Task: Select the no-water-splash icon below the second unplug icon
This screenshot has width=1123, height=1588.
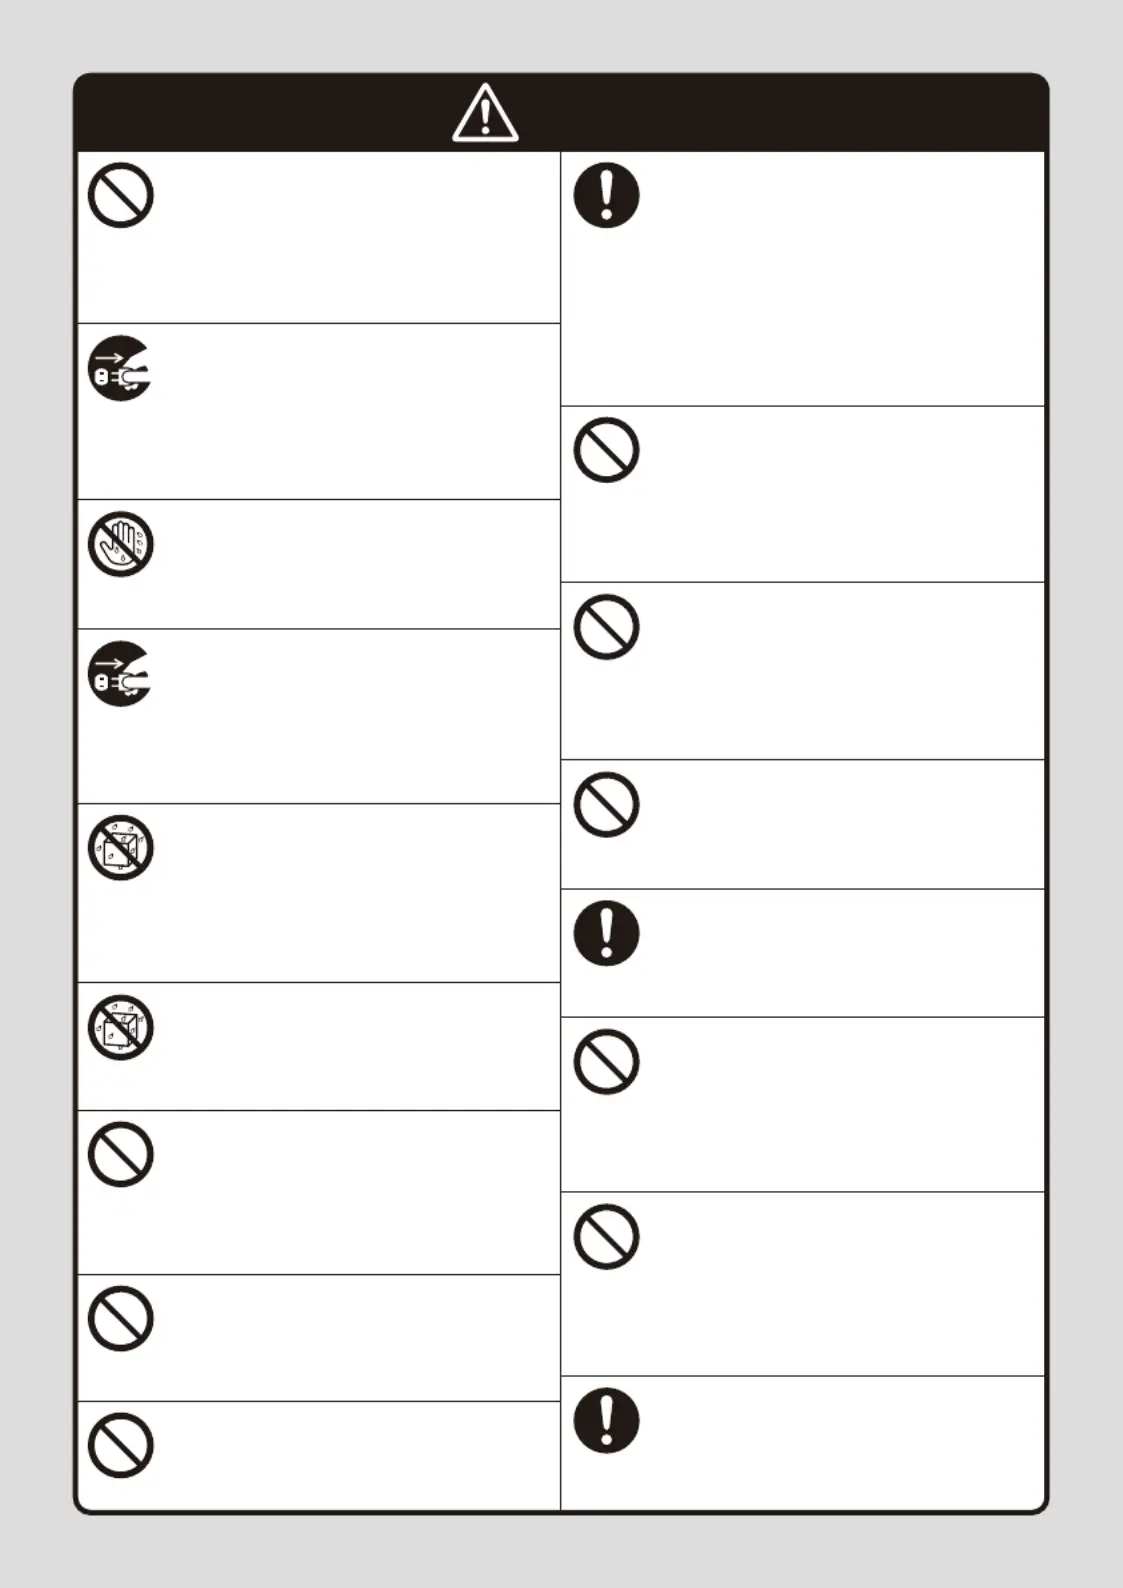Action: tap(120, 848)
